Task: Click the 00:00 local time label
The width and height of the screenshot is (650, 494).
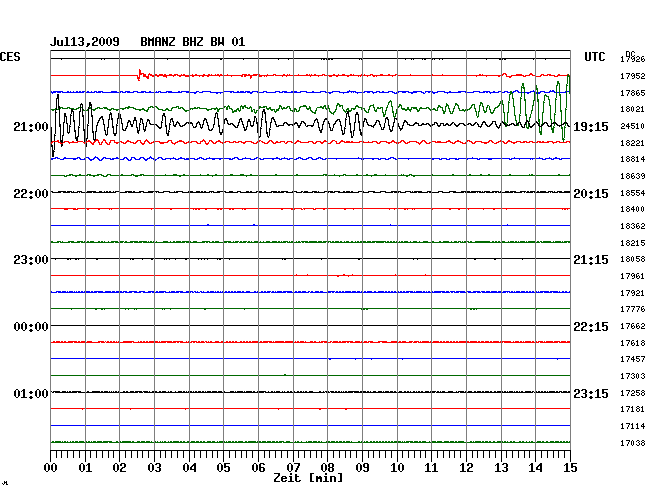Action: coord(31,327)
